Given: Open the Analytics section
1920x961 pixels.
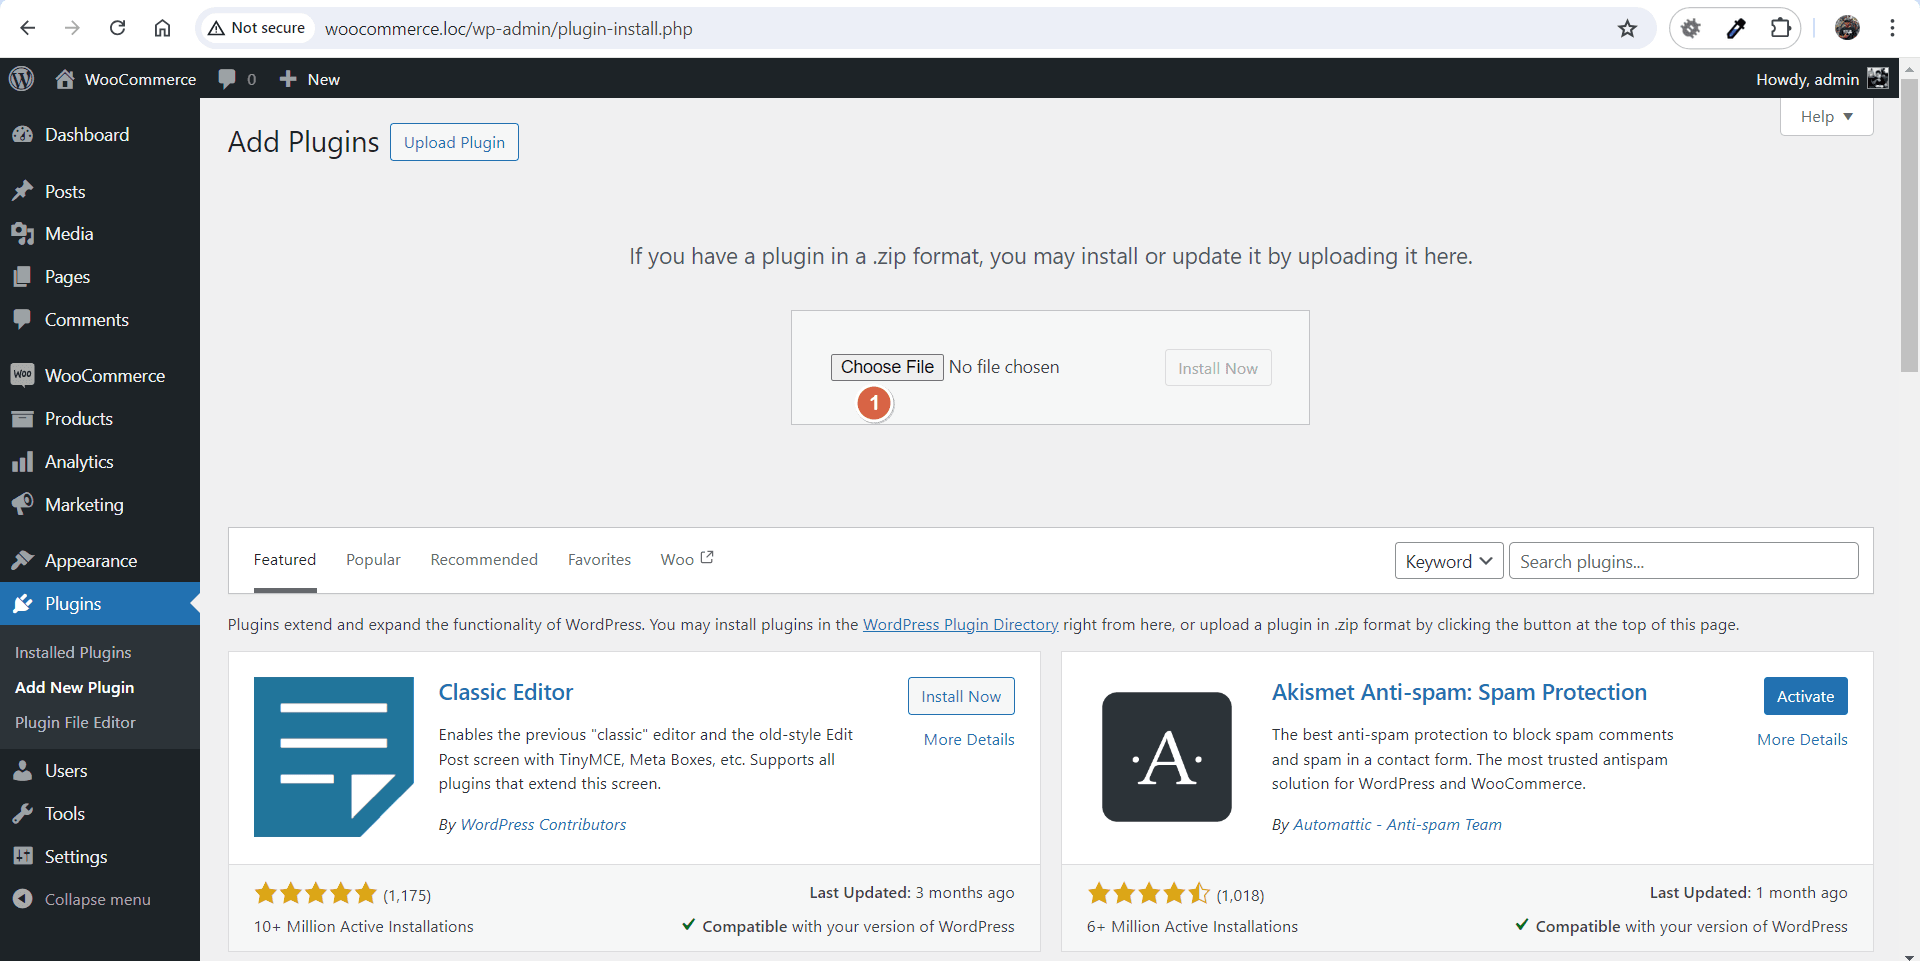Looking at the screenshot, I should tap(23, 461).
